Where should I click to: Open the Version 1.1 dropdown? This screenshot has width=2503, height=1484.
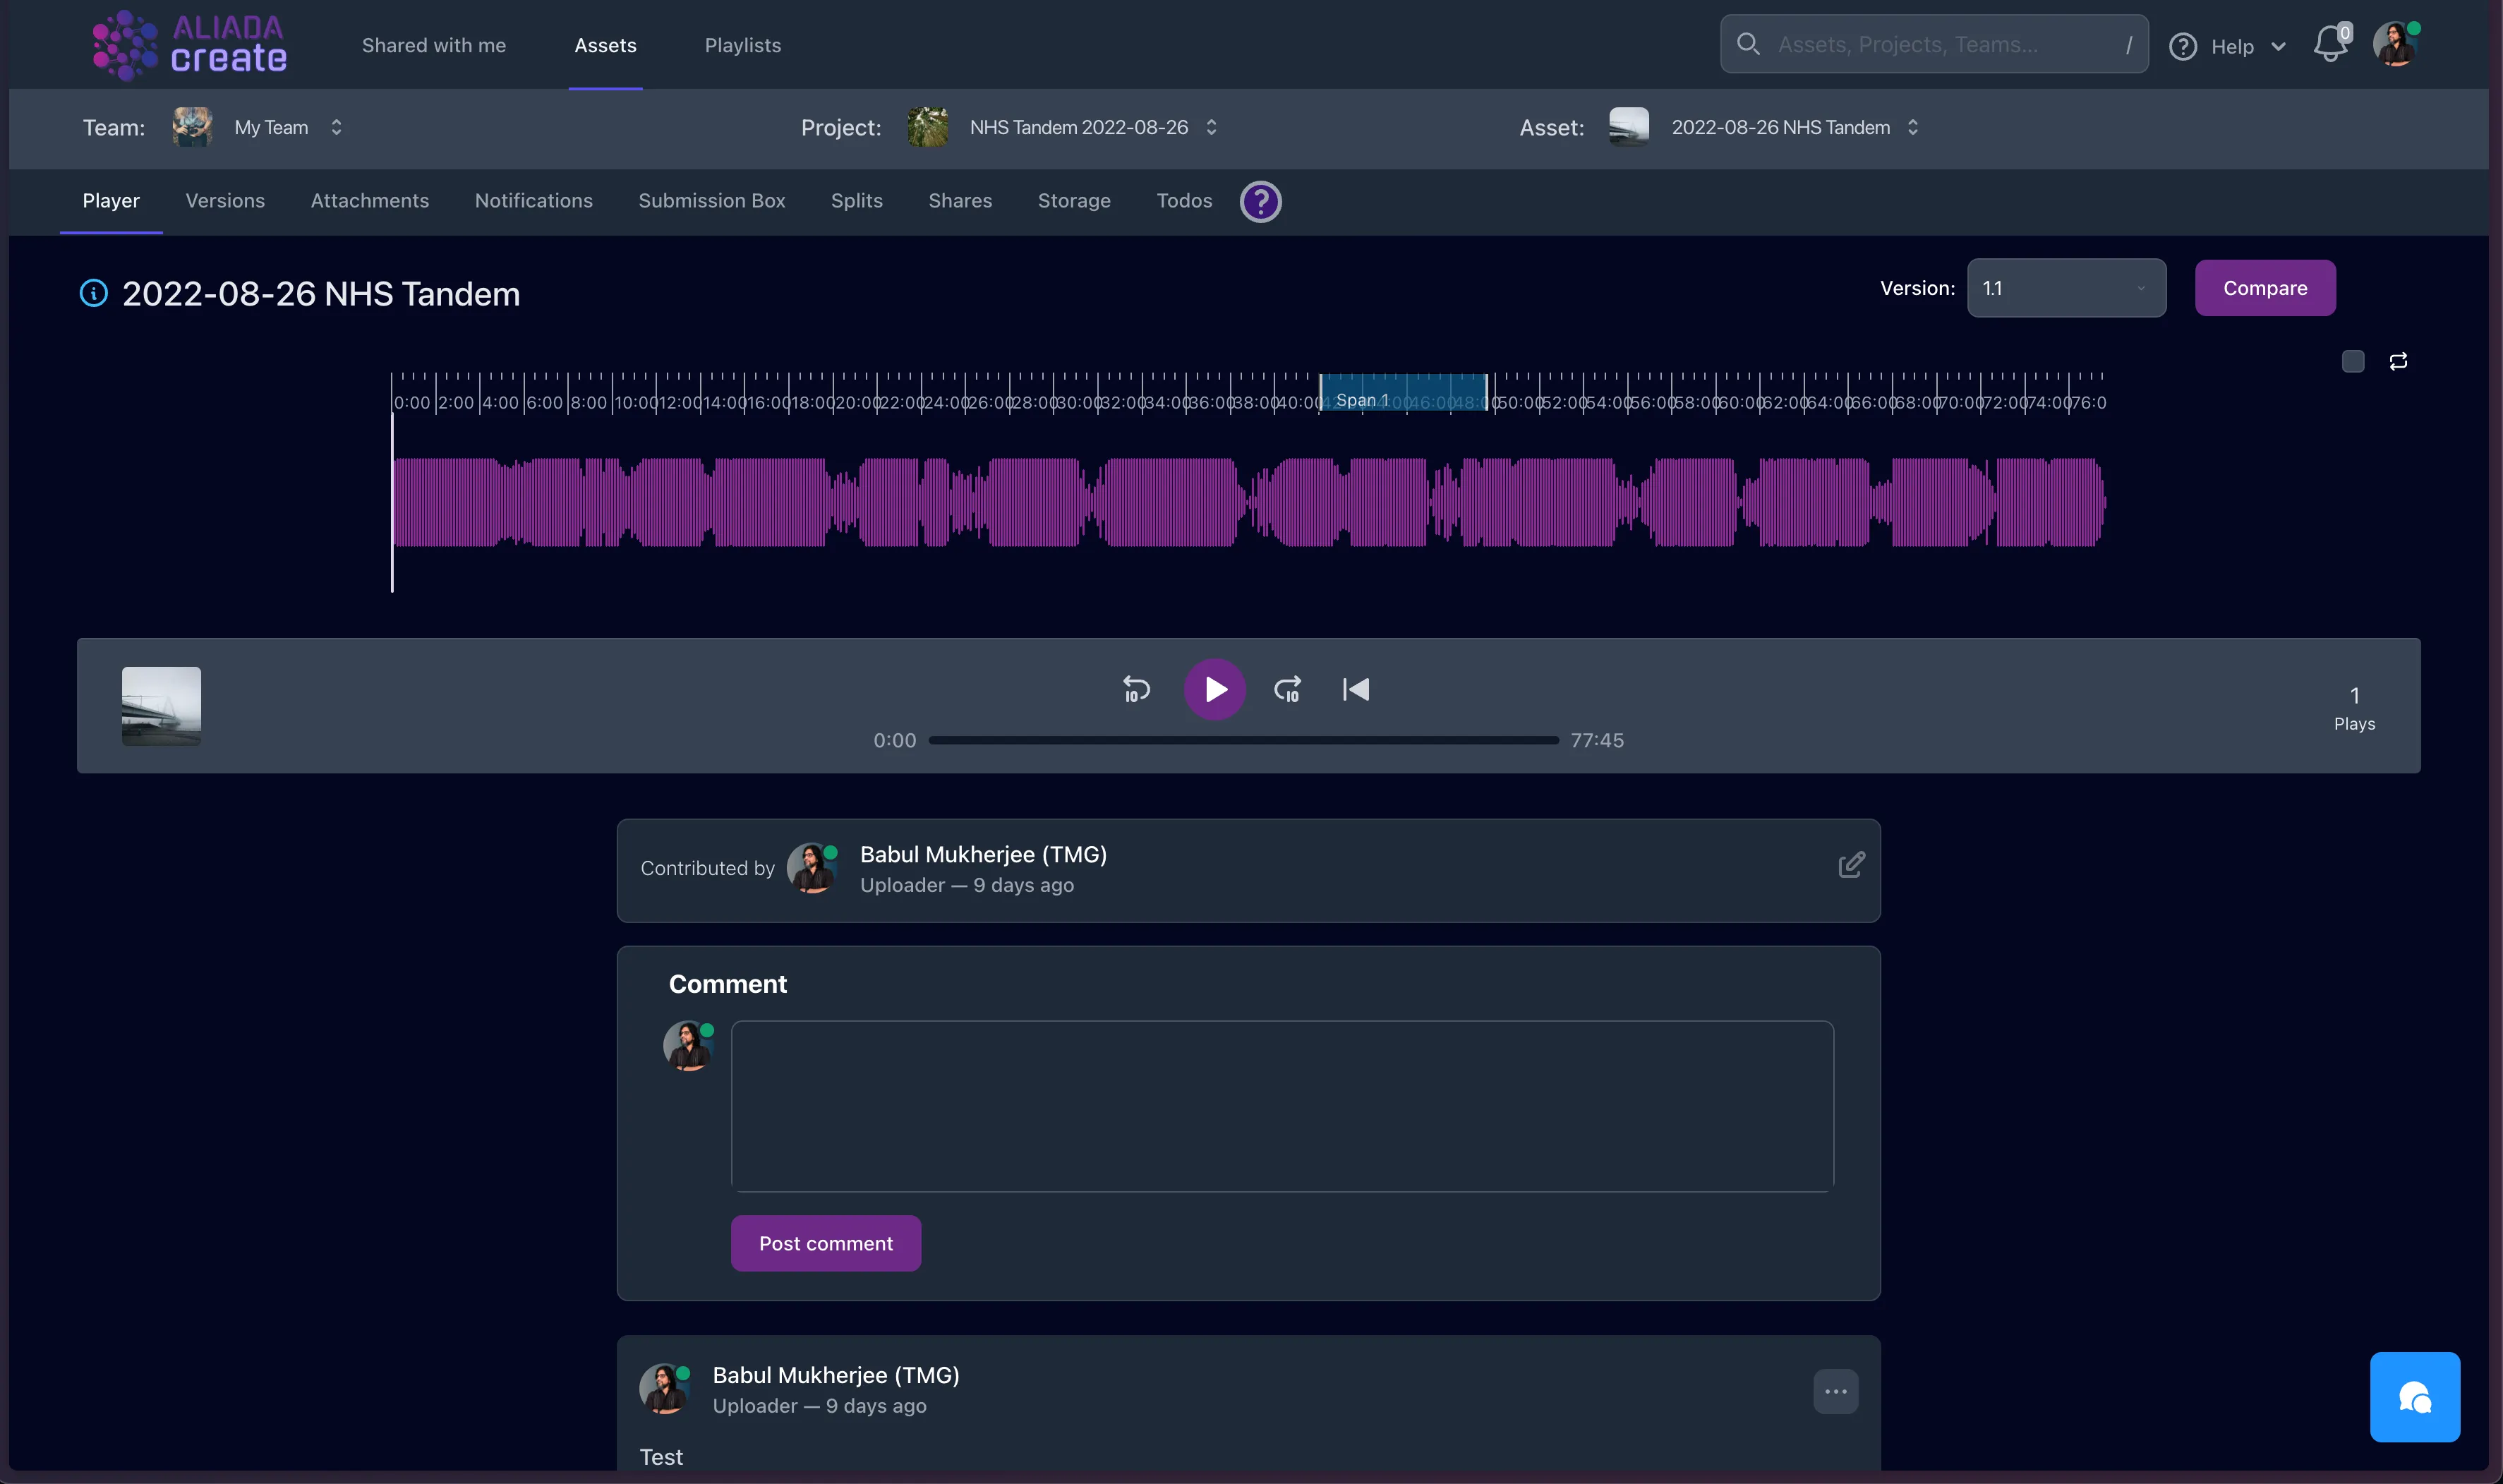point(2066,288)
